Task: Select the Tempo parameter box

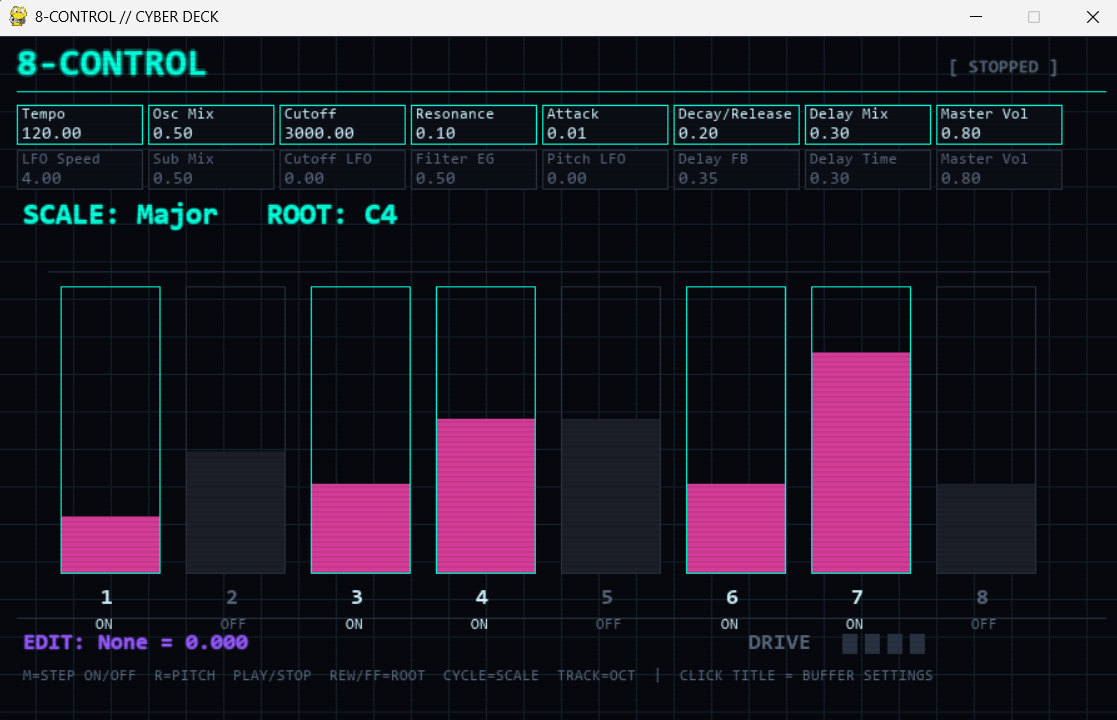Action: (x=80, y=125)
